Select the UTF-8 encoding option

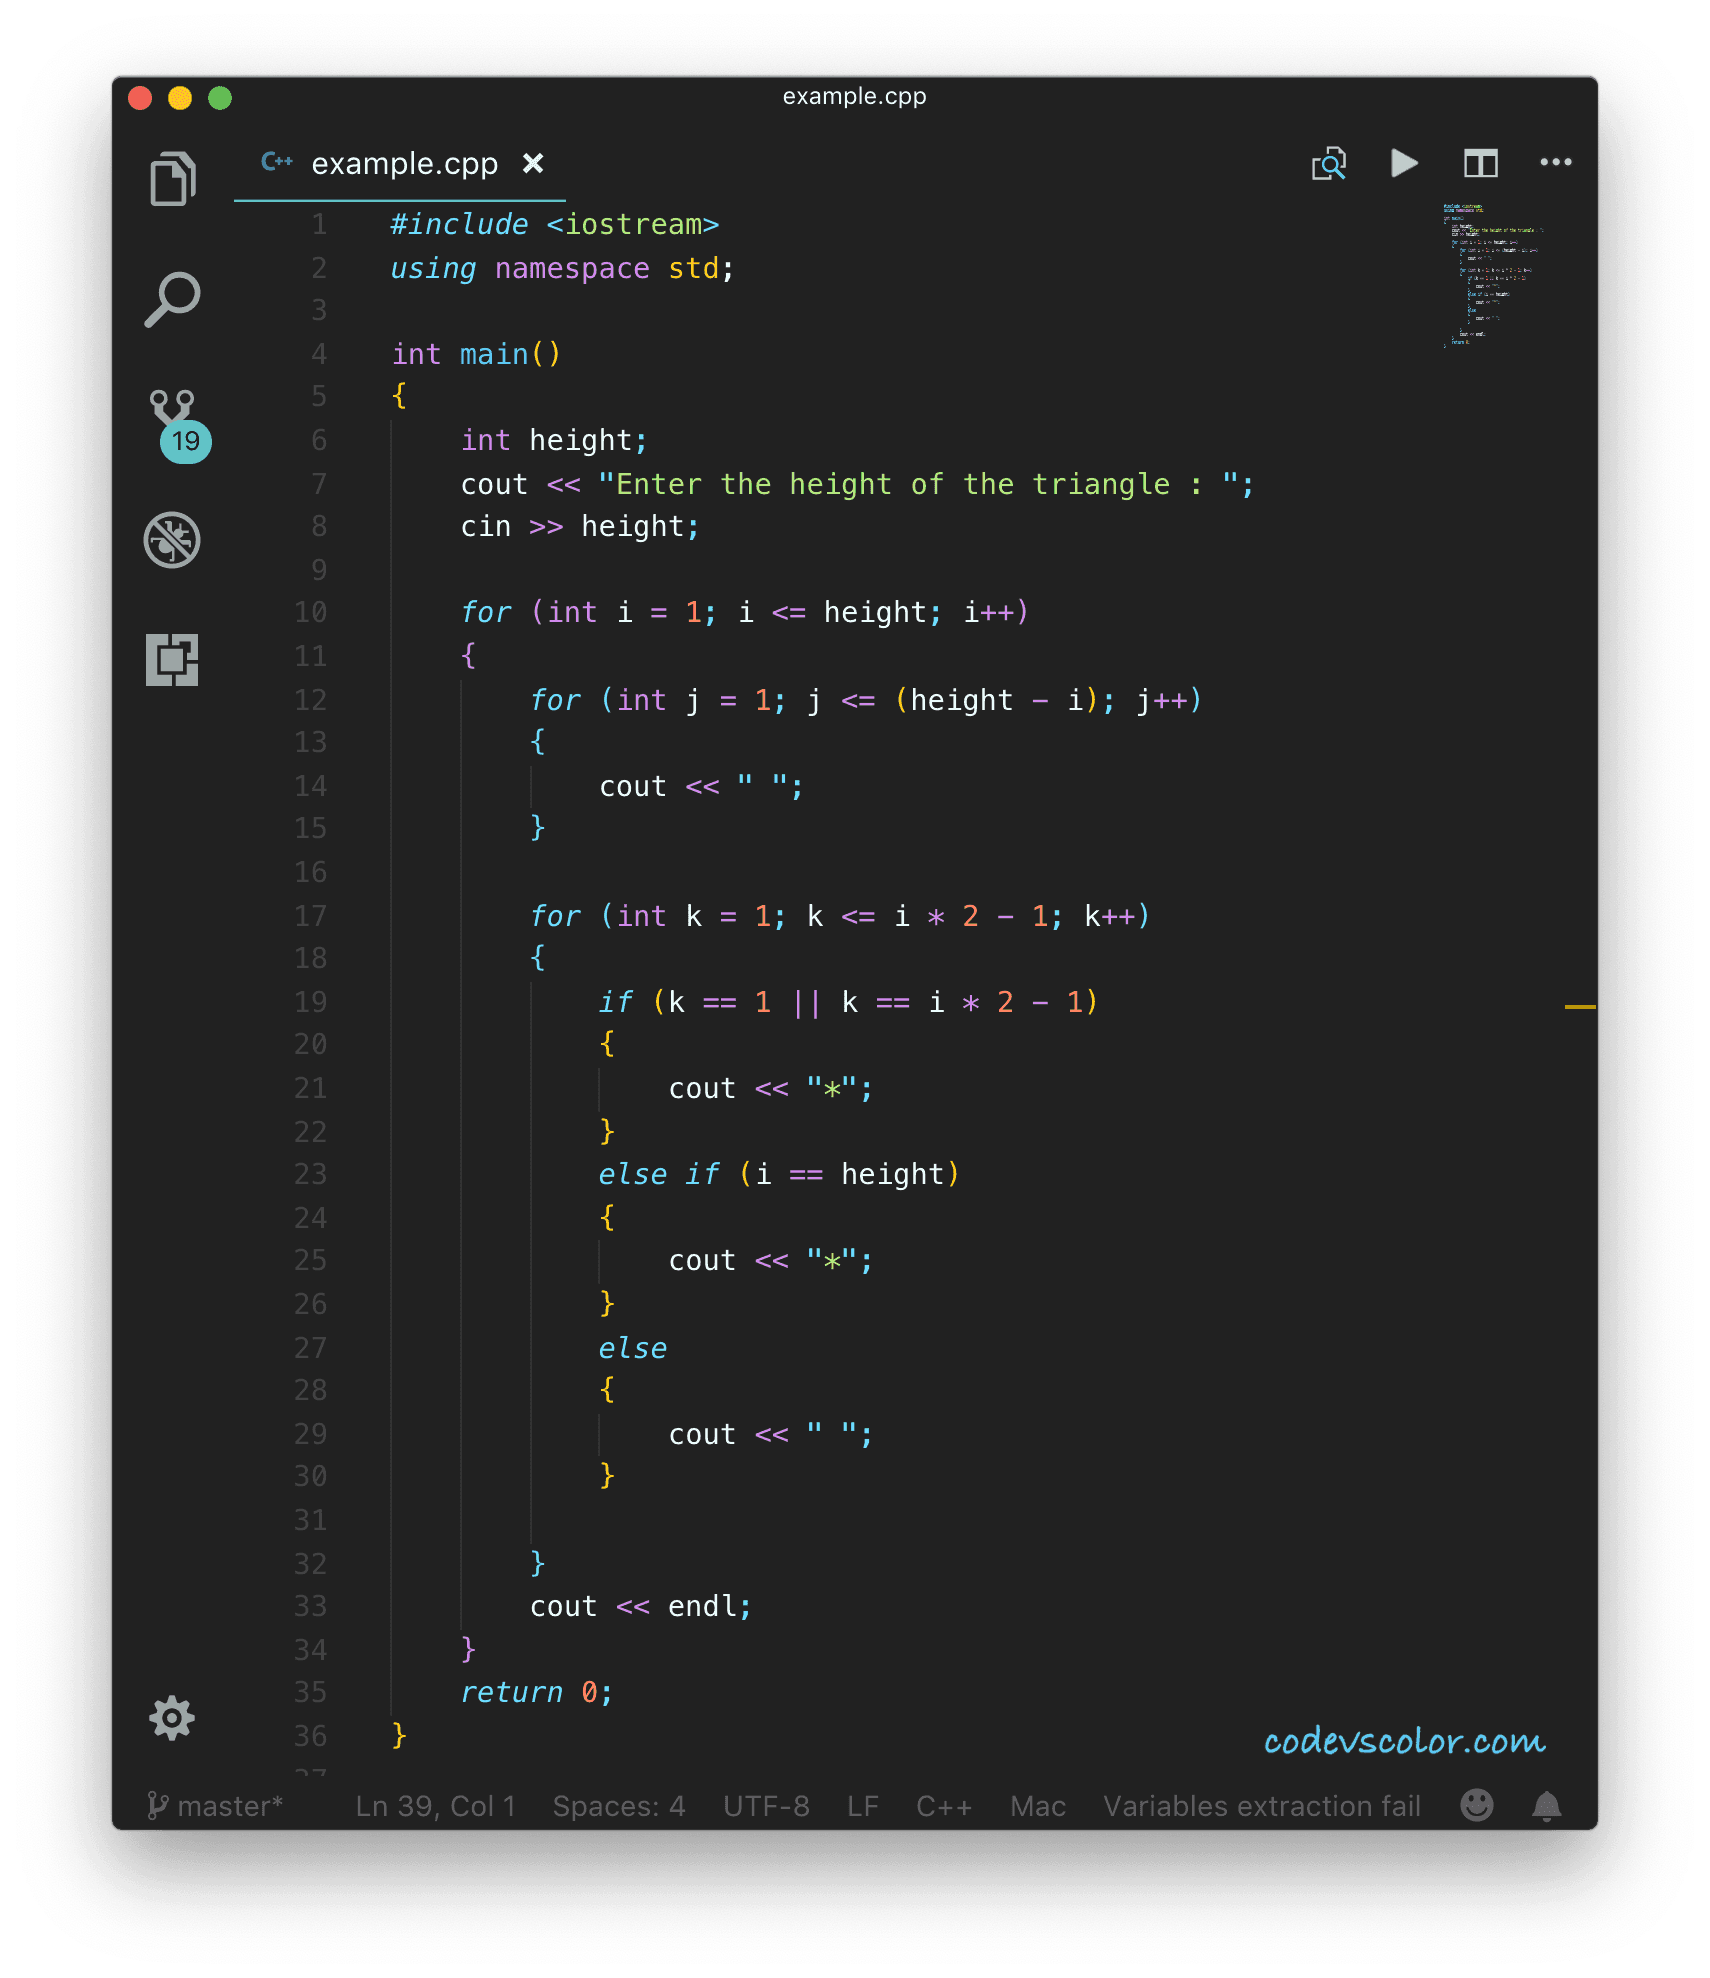(766, 1806)
